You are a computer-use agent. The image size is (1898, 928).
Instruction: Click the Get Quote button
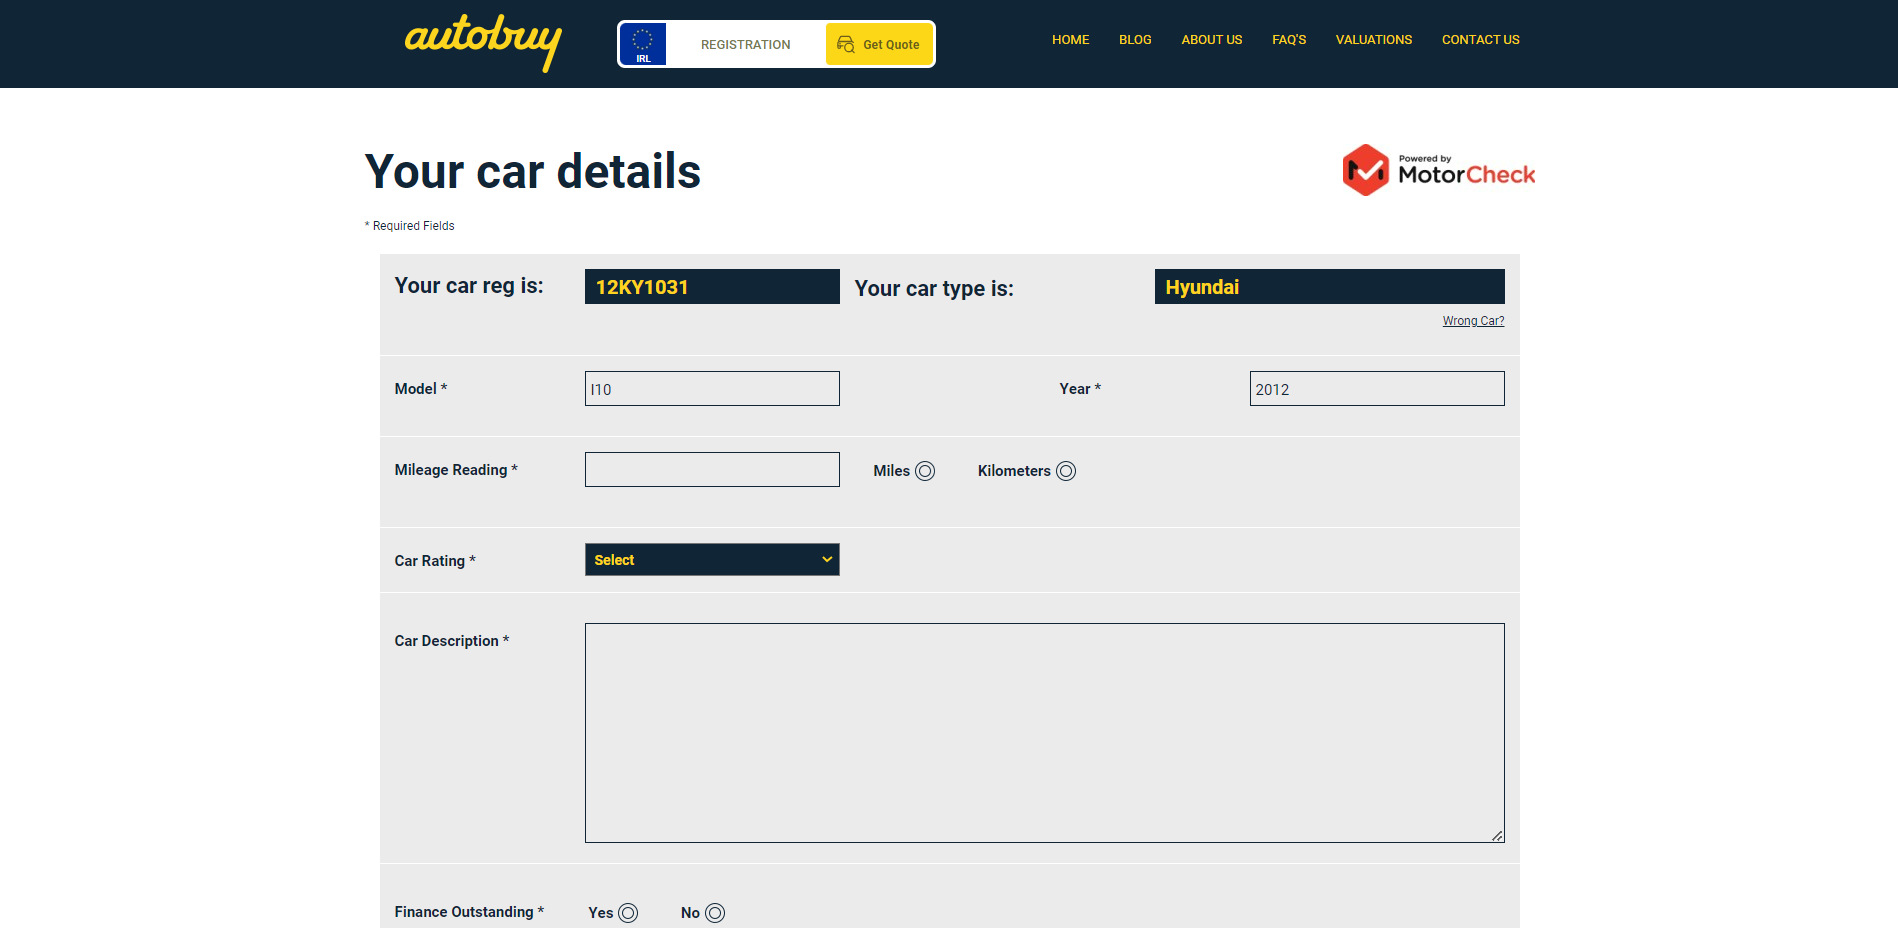[879, 44]
